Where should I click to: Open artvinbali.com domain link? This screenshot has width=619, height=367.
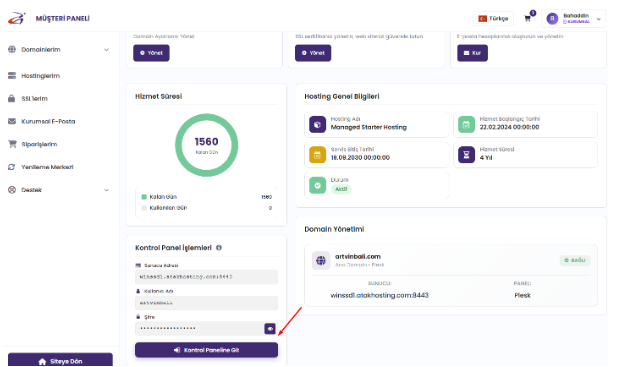pos(358,257)
